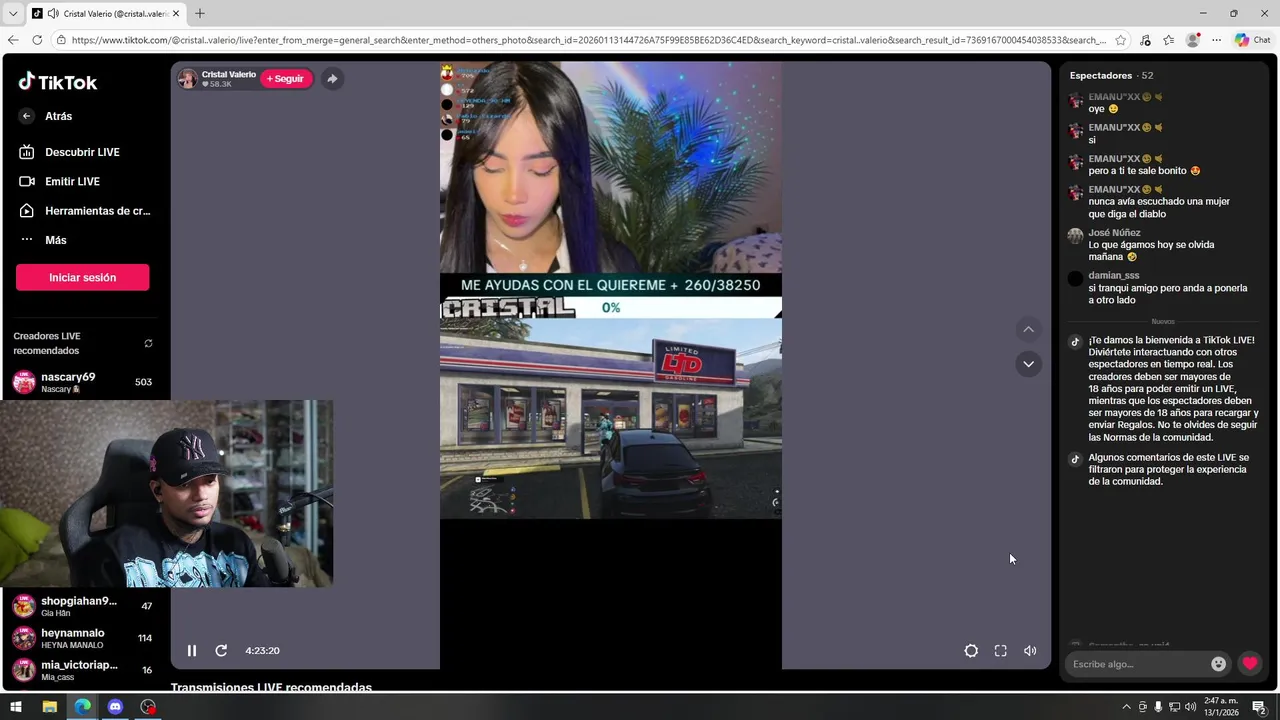Viewport: 1280px width, 720px height.
Task: Open the browser profile avatar
Action: coord(1192,40)
